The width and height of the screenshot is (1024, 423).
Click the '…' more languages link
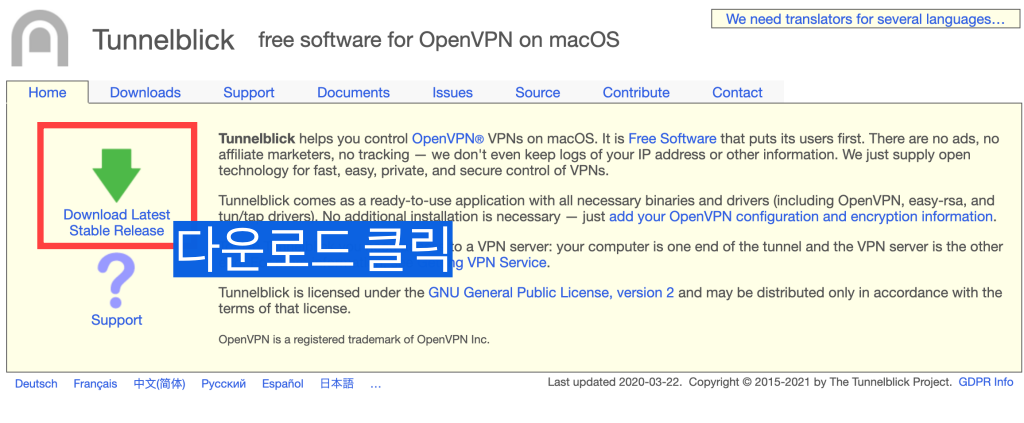pos(376,384)
